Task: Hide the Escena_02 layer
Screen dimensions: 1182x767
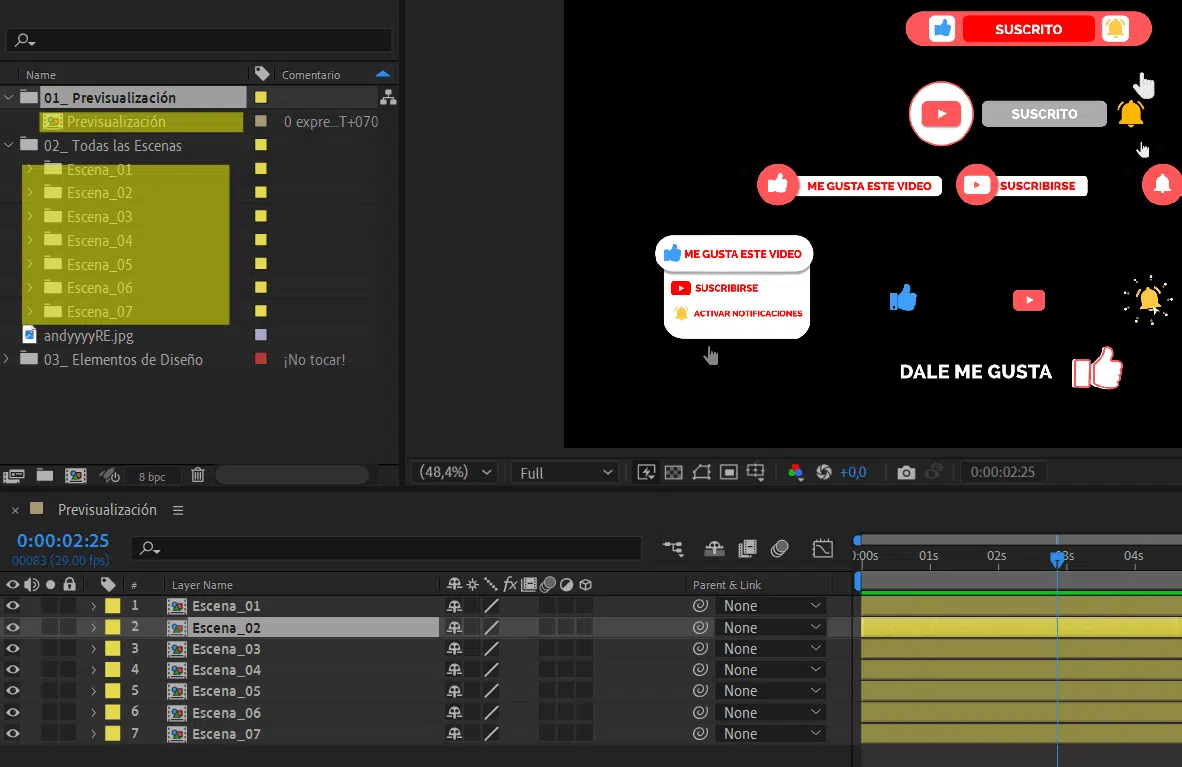Action: point(13,627)
